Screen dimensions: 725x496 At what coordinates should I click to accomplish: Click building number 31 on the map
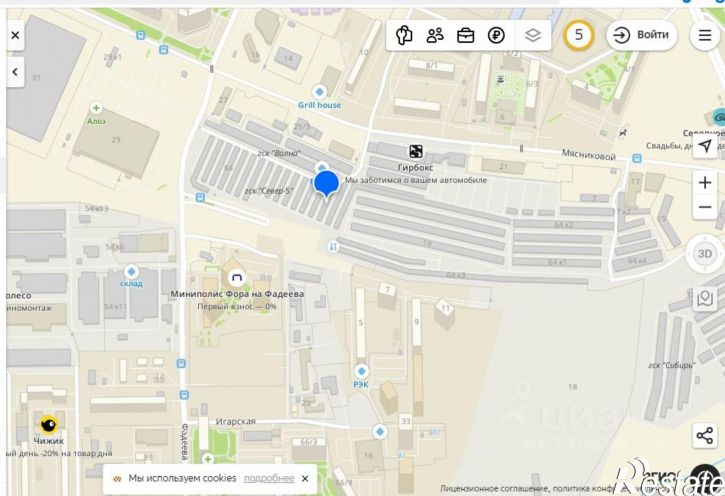coord(36,78)
